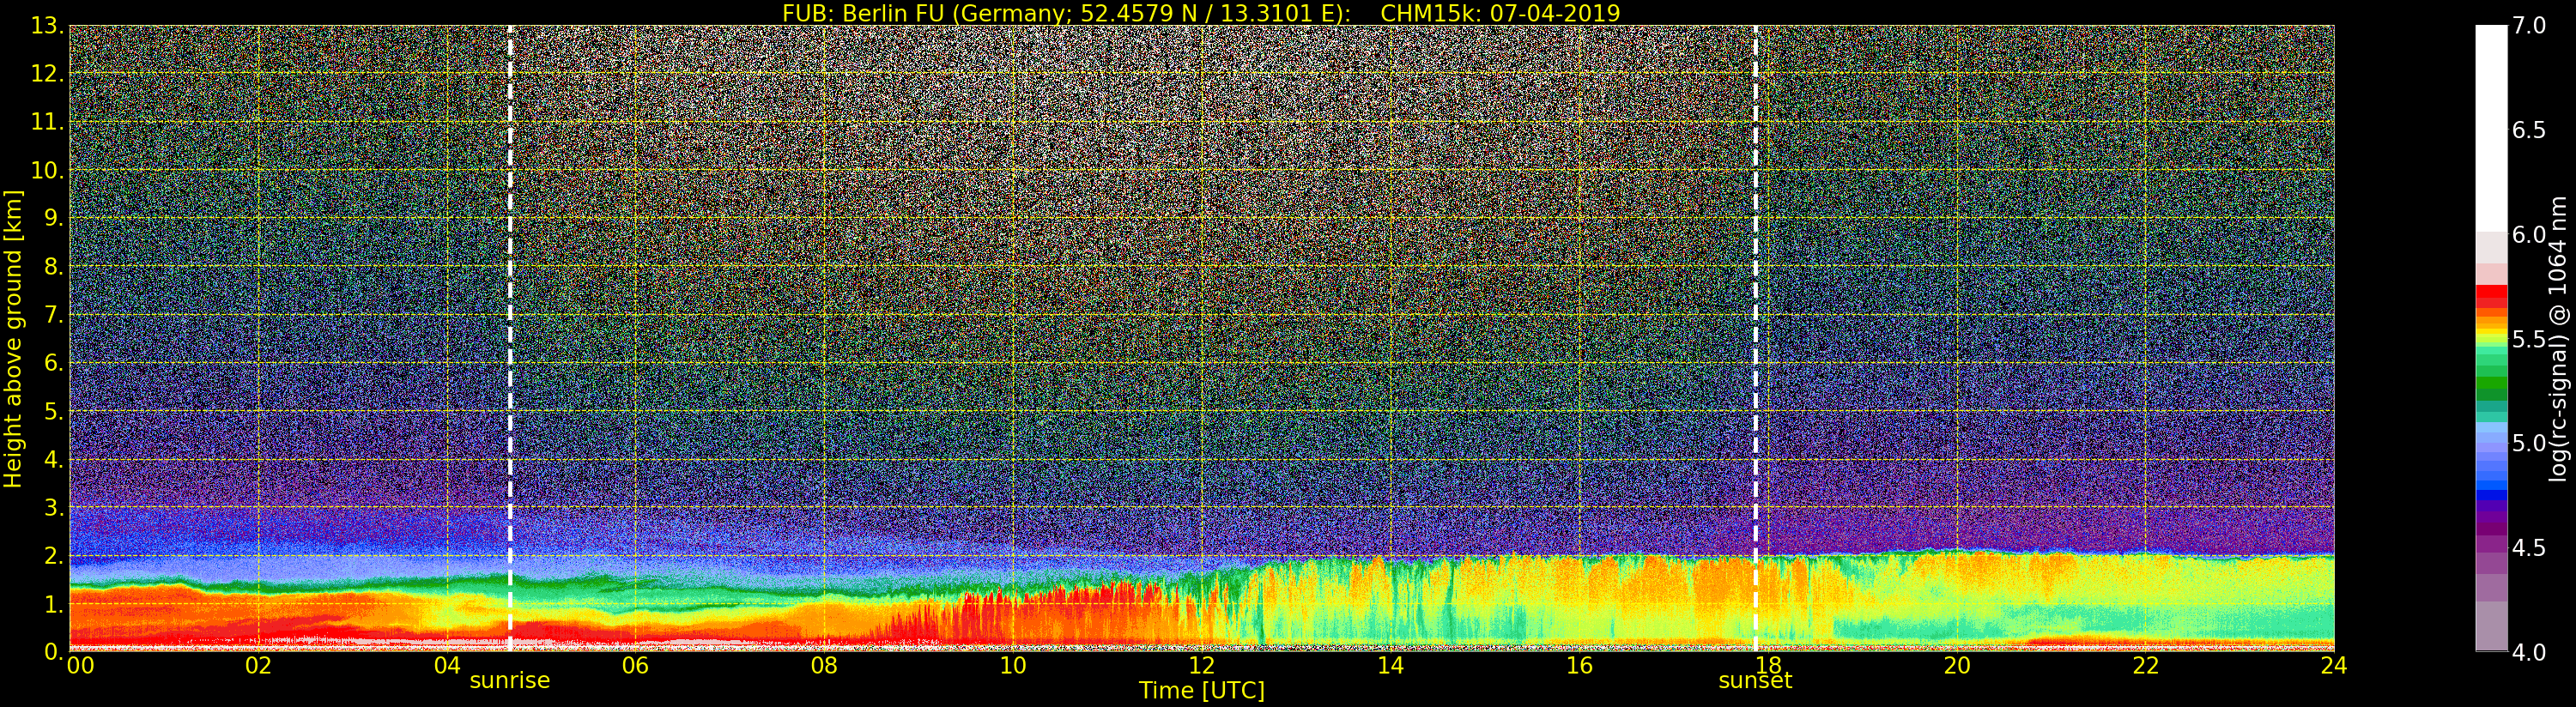Click the 5.5 tick on the colorbar
This screenshot has height=707, width=2576.
pos(2529,339)
